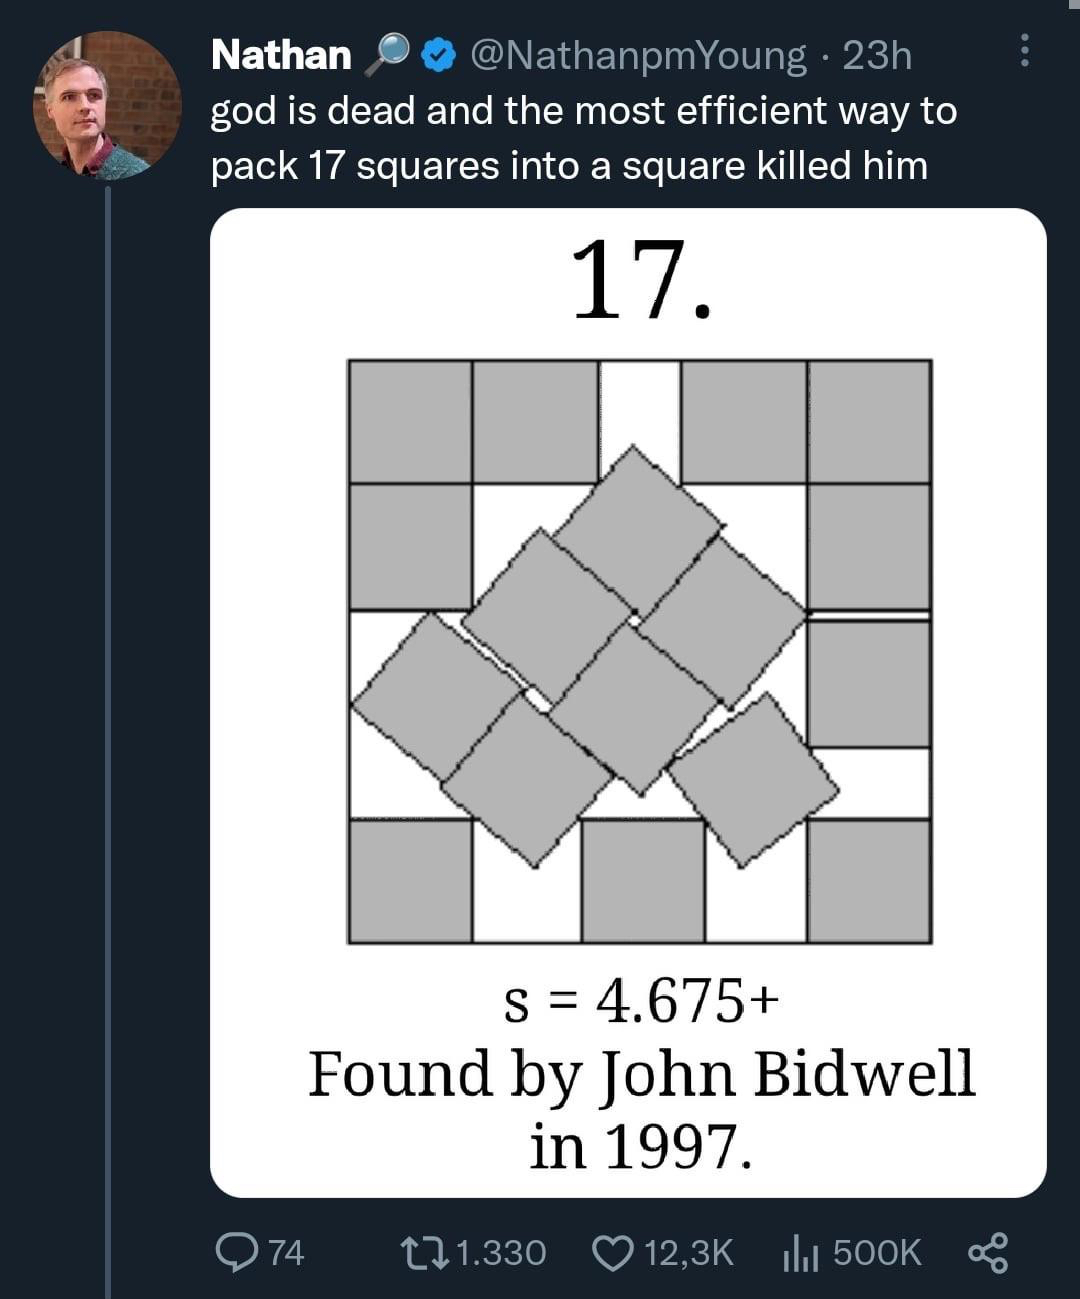The image size is (1080, 1299).
Task: Click the share icon below the tweet
Action: tap(989, 1252)
